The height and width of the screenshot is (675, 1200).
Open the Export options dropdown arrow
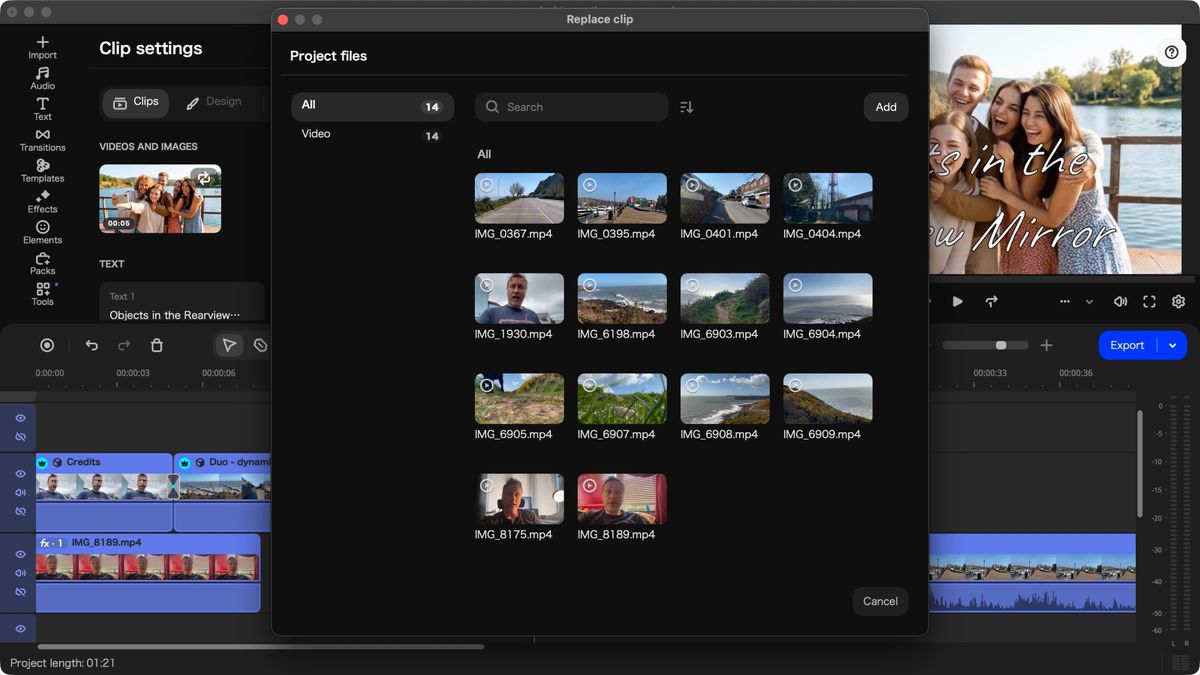[1172, 345]
